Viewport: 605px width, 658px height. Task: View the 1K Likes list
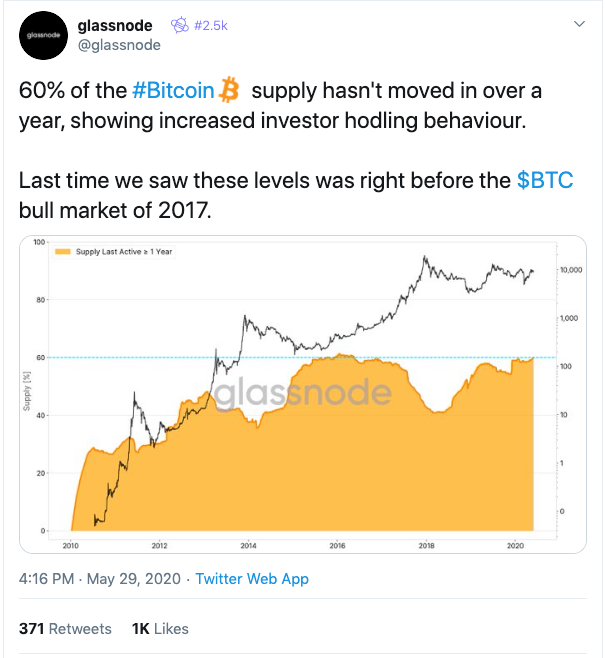[160, 629]
